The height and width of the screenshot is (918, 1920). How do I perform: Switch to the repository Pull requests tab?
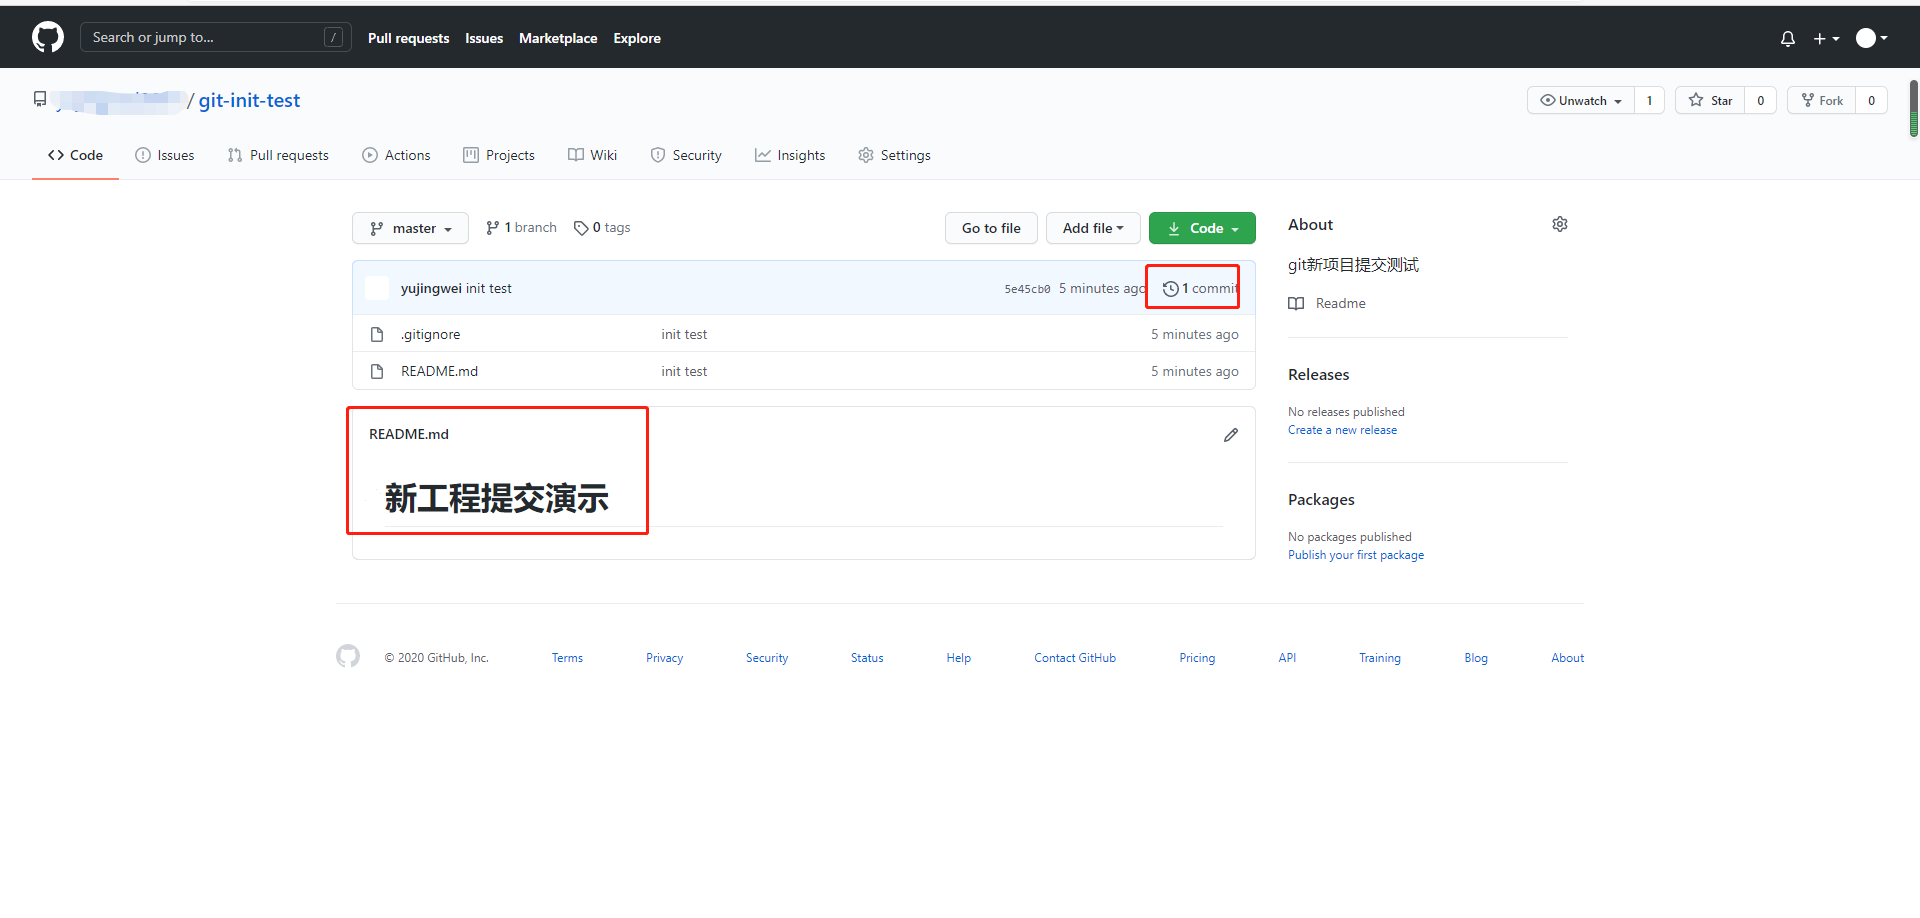coord(278,155)
